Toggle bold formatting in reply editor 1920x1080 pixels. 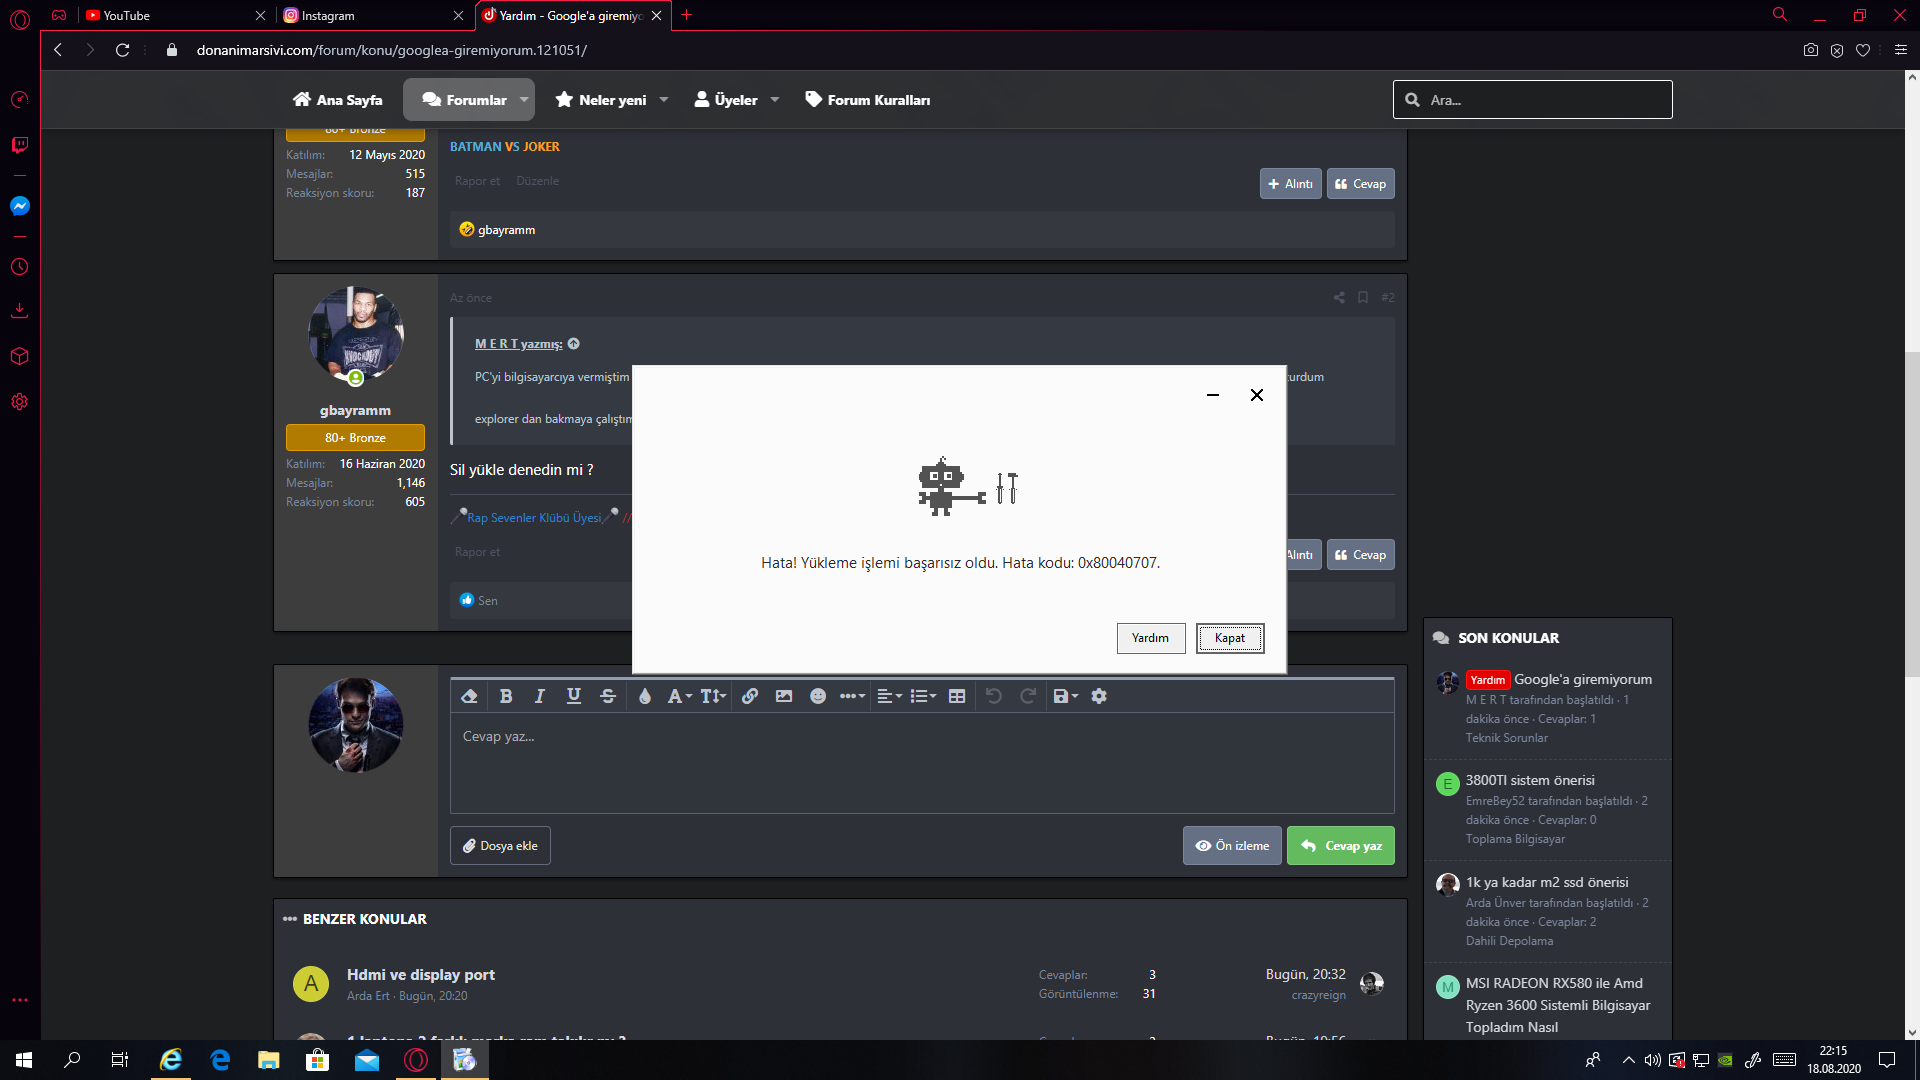pyautogui.click(x=506, y=696)
